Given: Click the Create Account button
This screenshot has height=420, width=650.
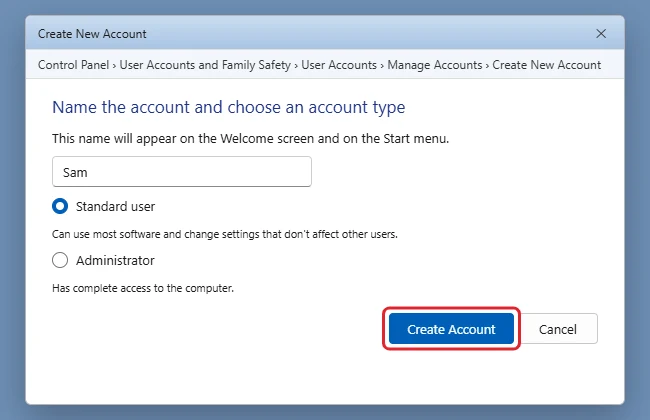Looking at the screenshot, I should [x=451, y=329].
